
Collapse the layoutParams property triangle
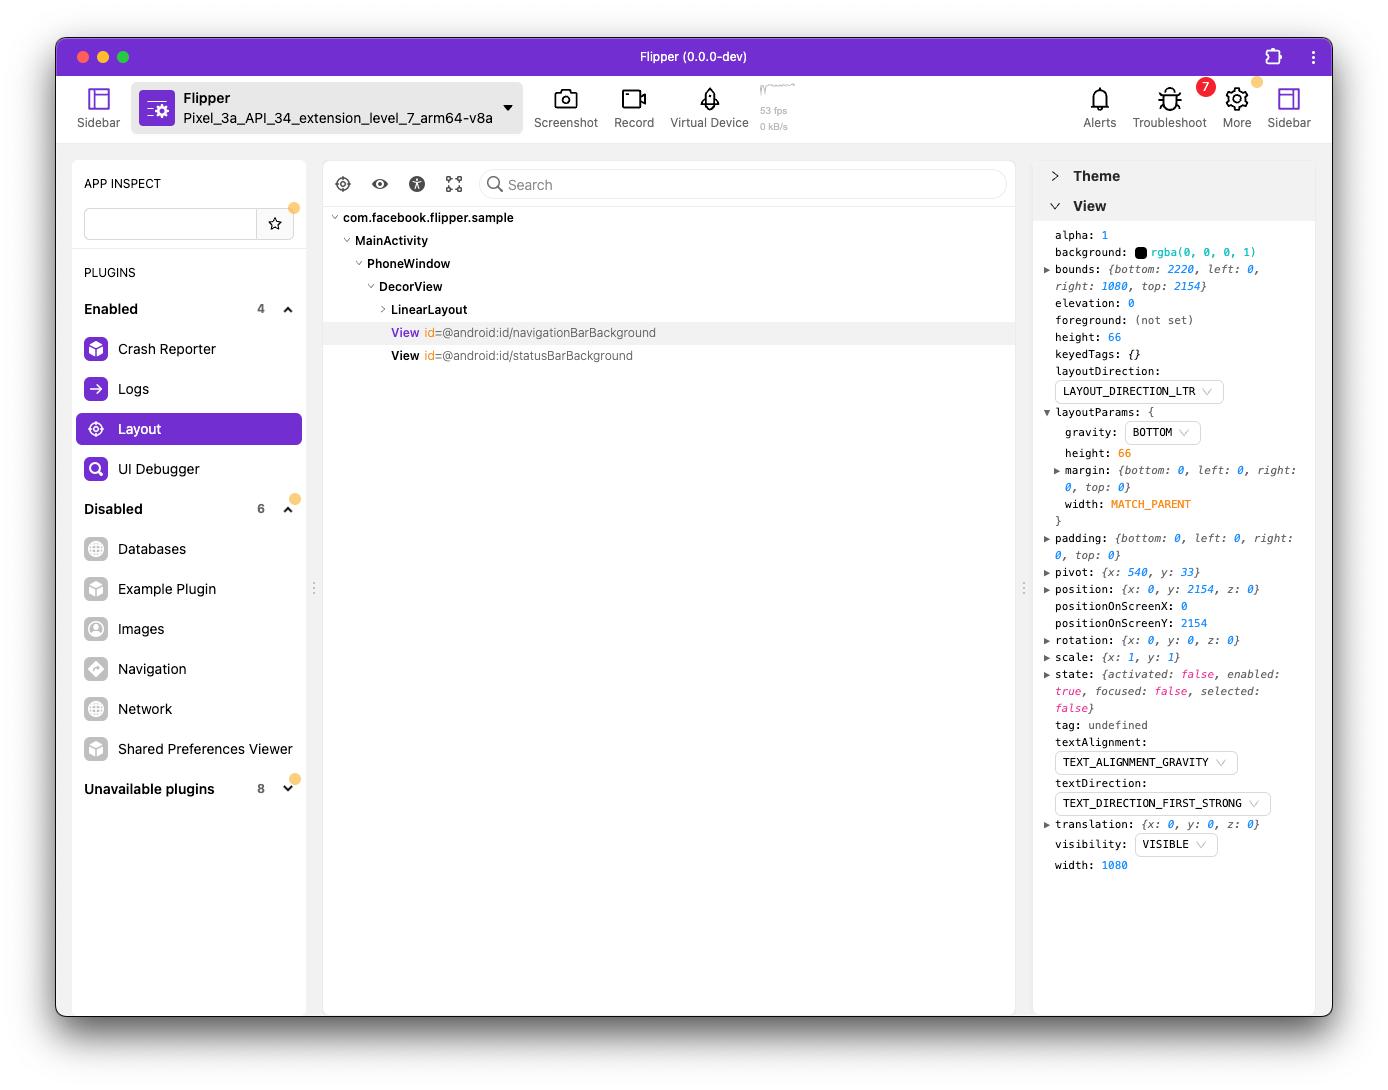pyautogui.click(x=1047, y=413)
